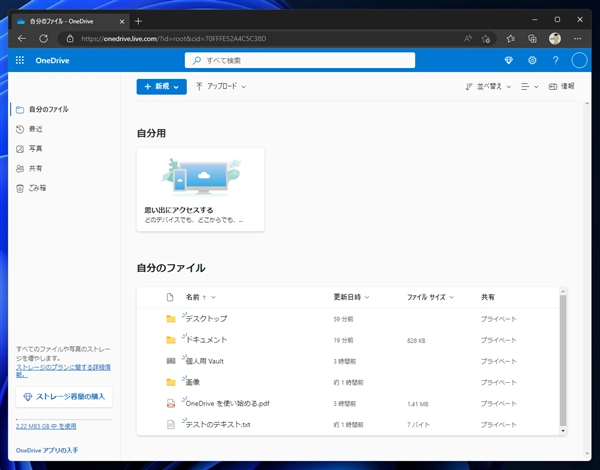This screenshot has height=470, width=600.
Task: Open the ファイル サイズ column menu
Action: click(430, 297)
